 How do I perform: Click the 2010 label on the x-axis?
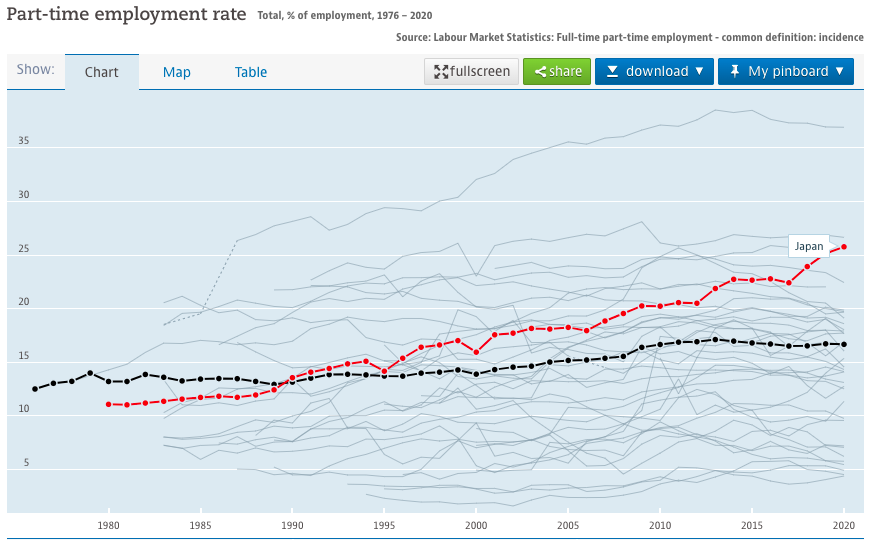660,525
